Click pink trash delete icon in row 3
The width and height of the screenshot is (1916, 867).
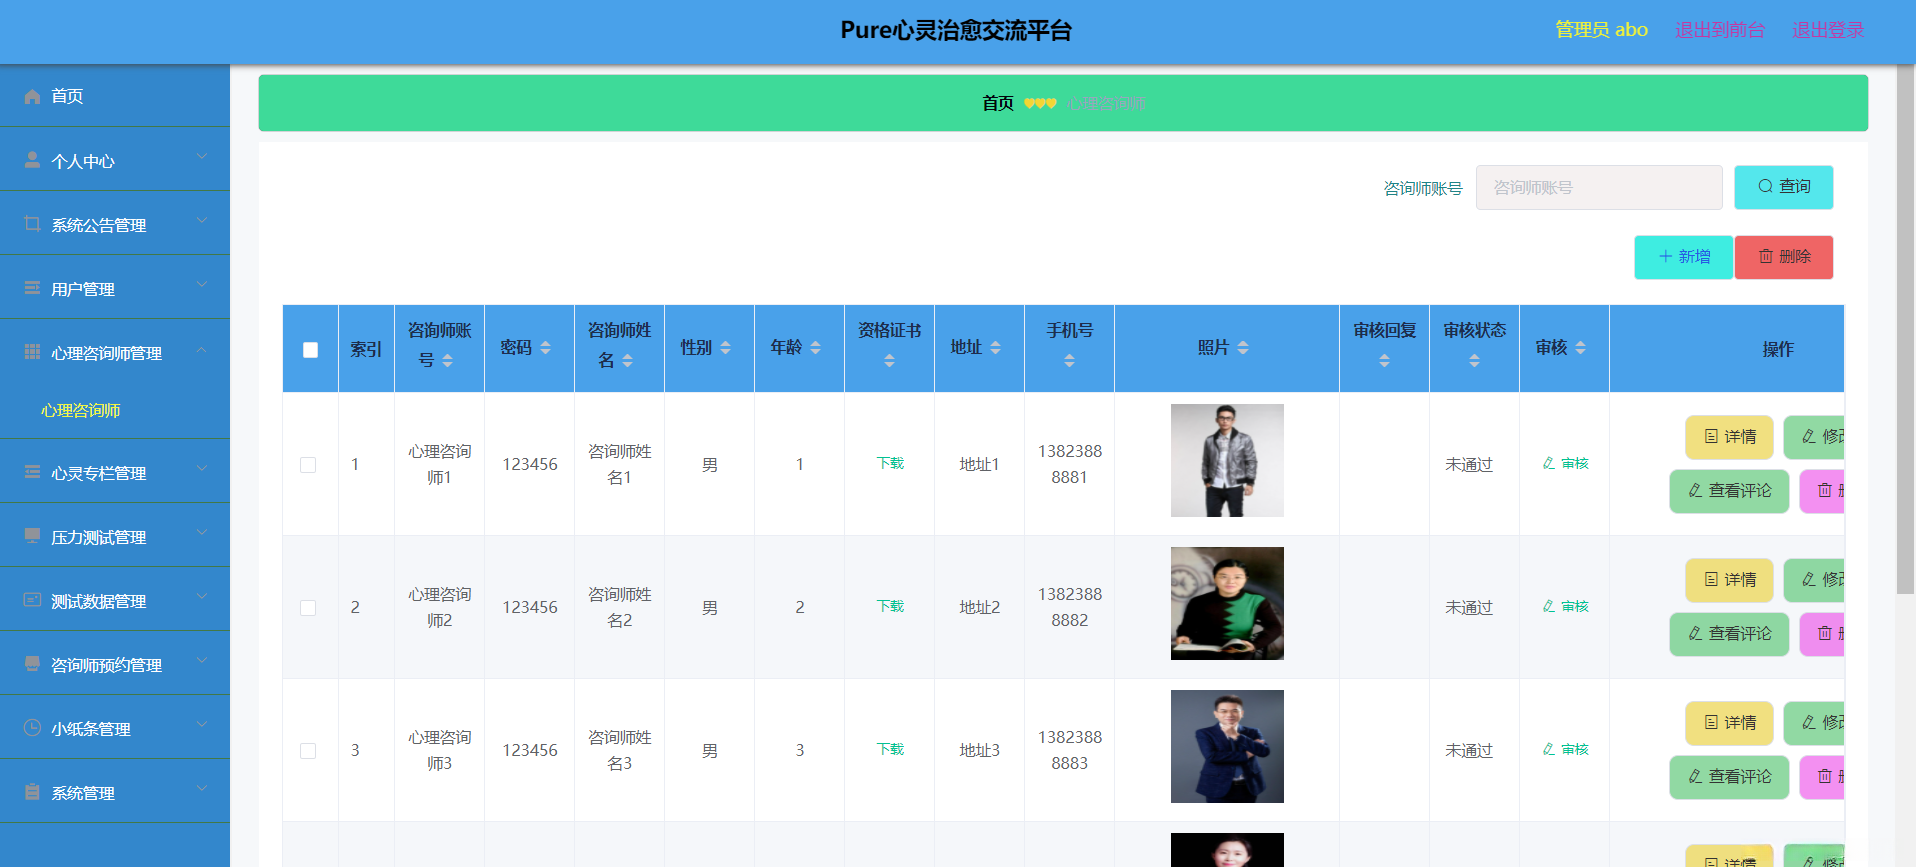(1825, 777)
